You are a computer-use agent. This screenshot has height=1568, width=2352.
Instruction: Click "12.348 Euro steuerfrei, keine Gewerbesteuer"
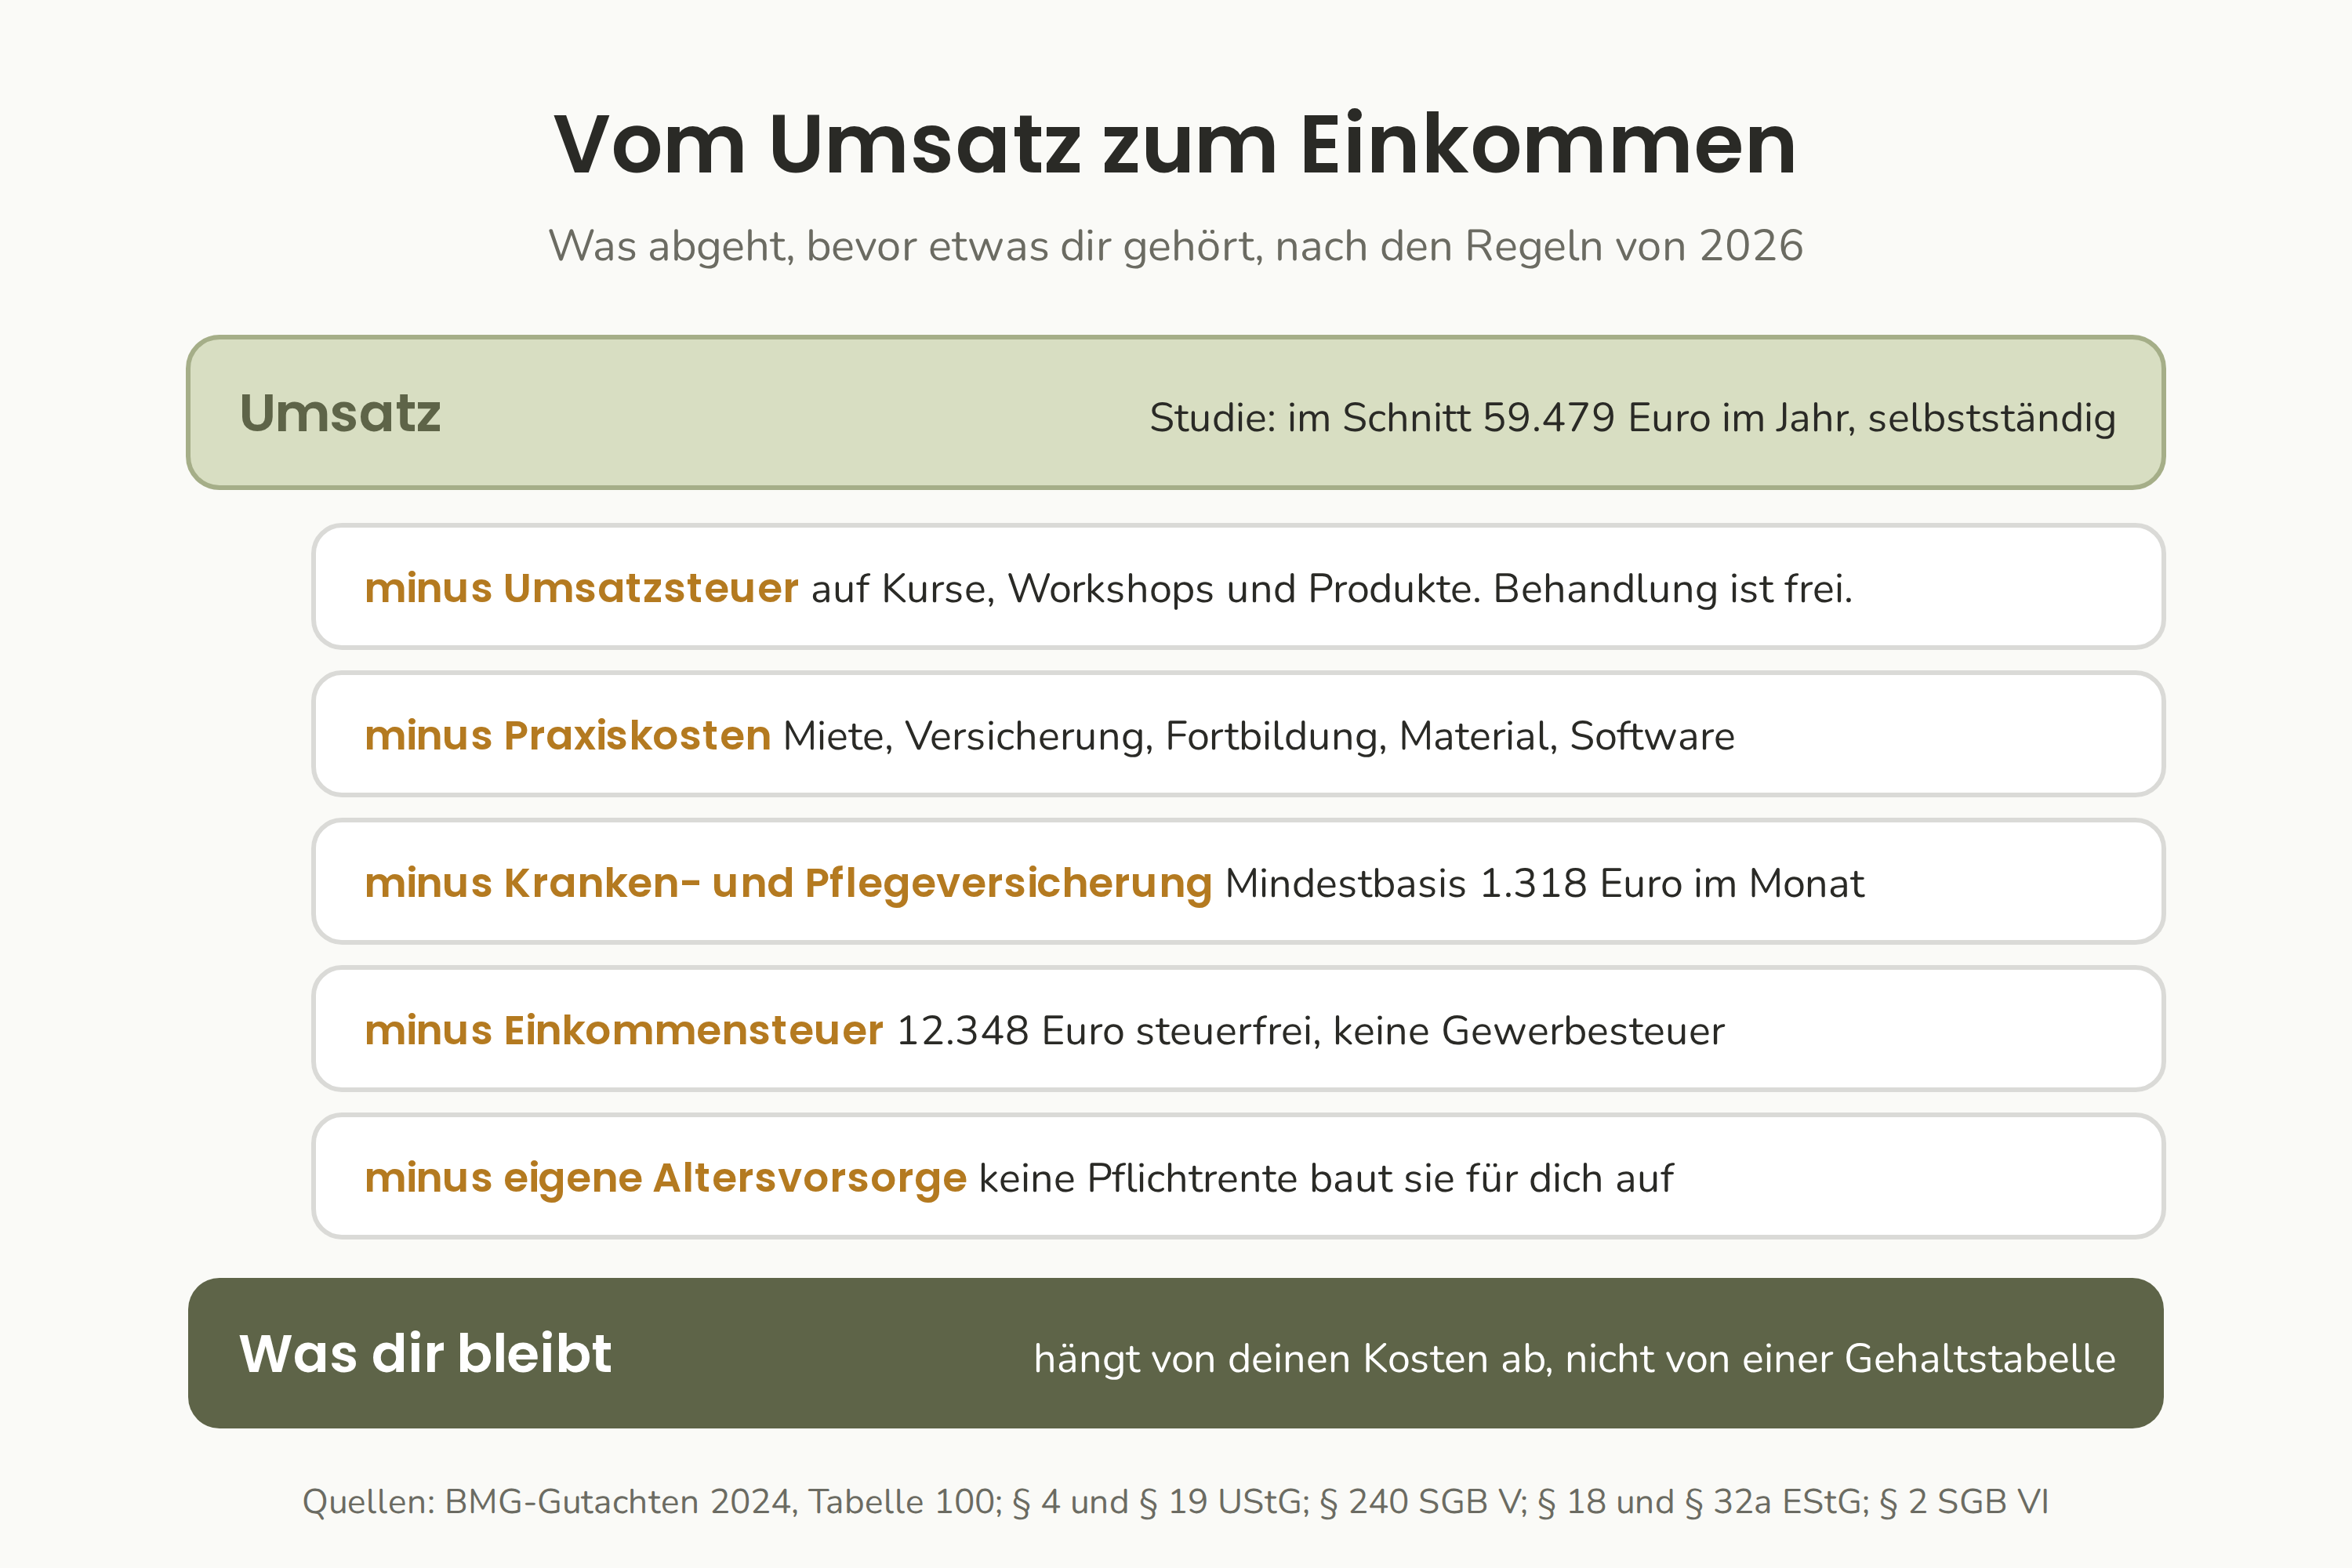tap(1311, 1031)
